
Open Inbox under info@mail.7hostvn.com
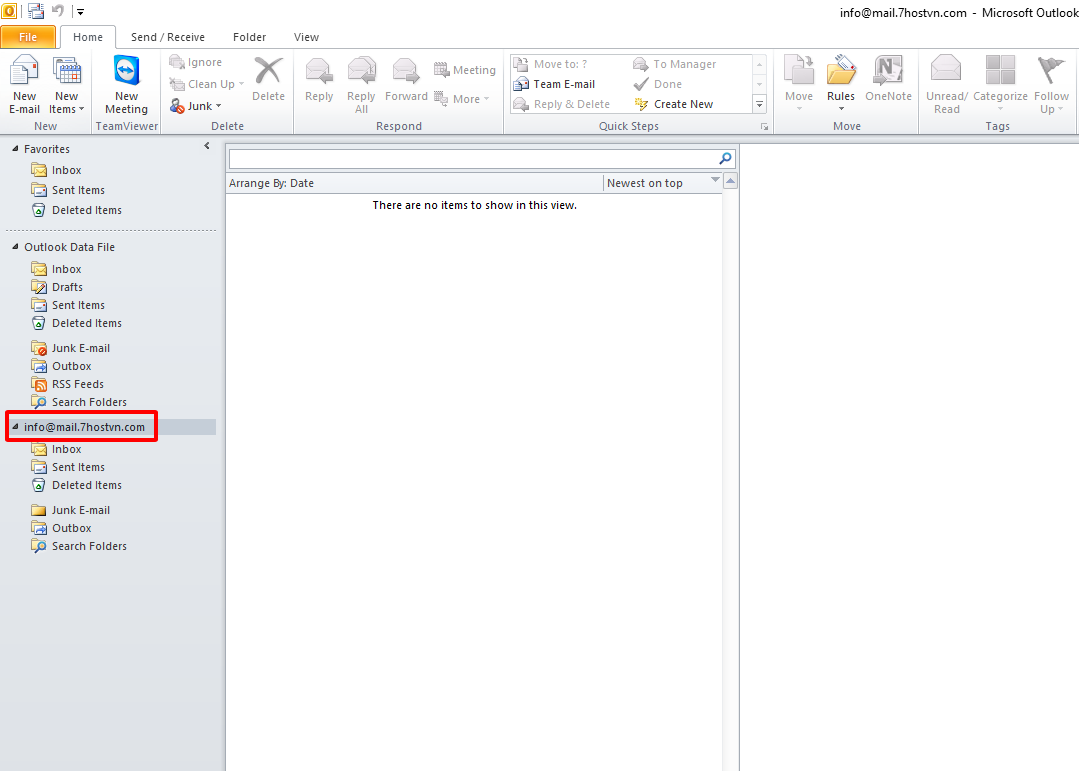(x=56, y=449)
